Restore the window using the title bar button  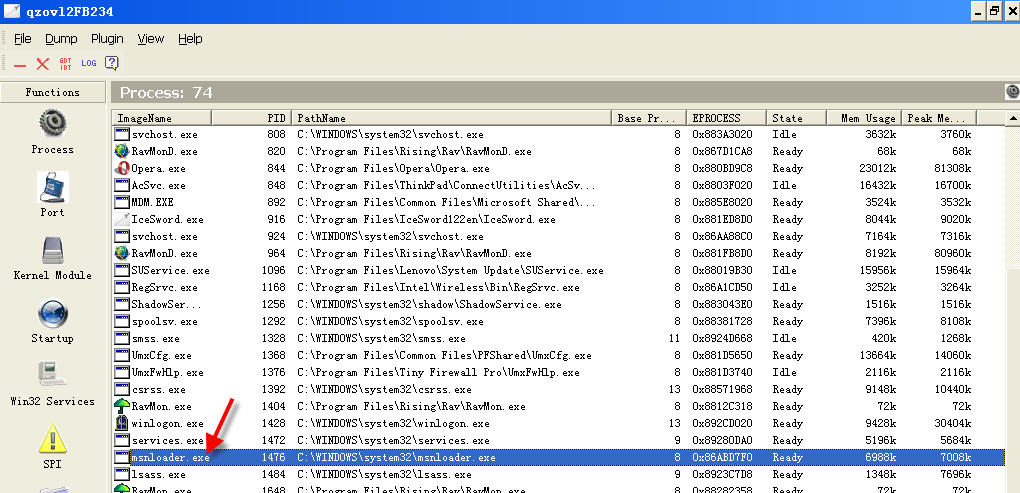995,11
